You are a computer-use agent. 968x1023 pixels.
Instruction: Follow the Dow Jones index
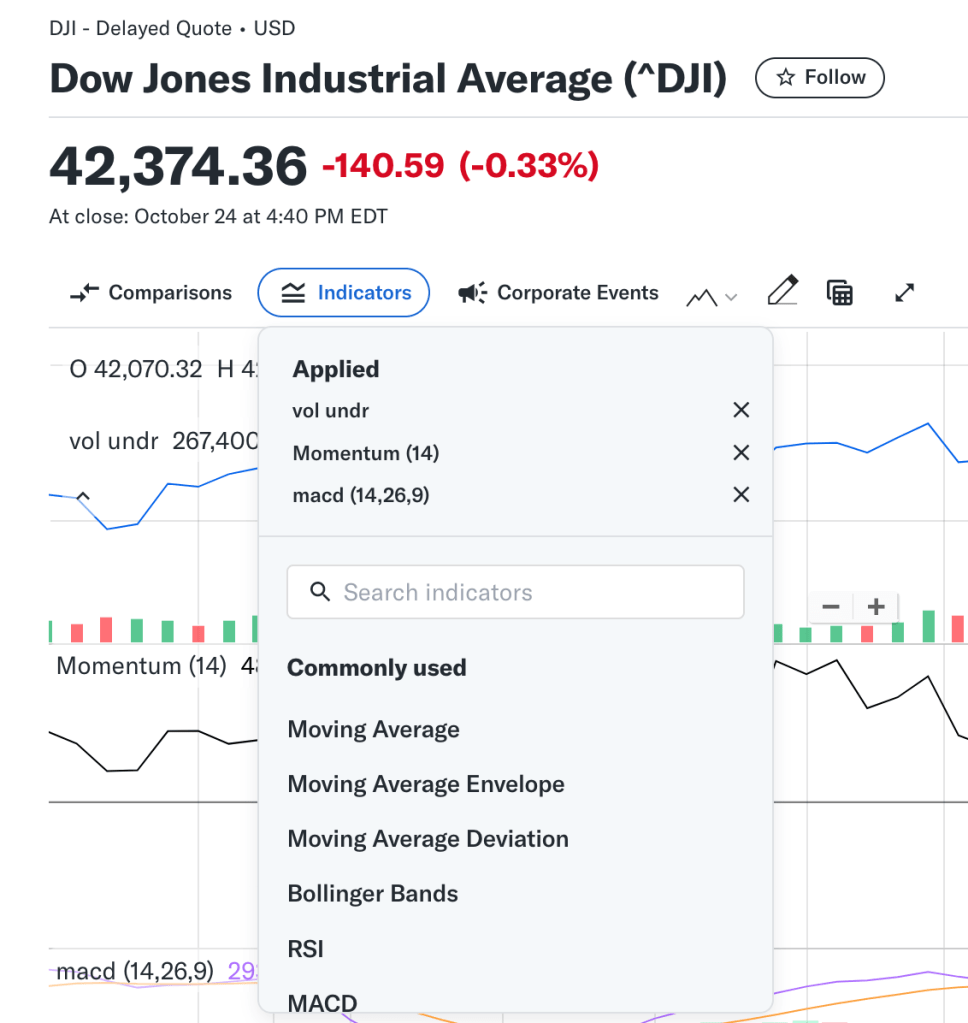point(819,78)
